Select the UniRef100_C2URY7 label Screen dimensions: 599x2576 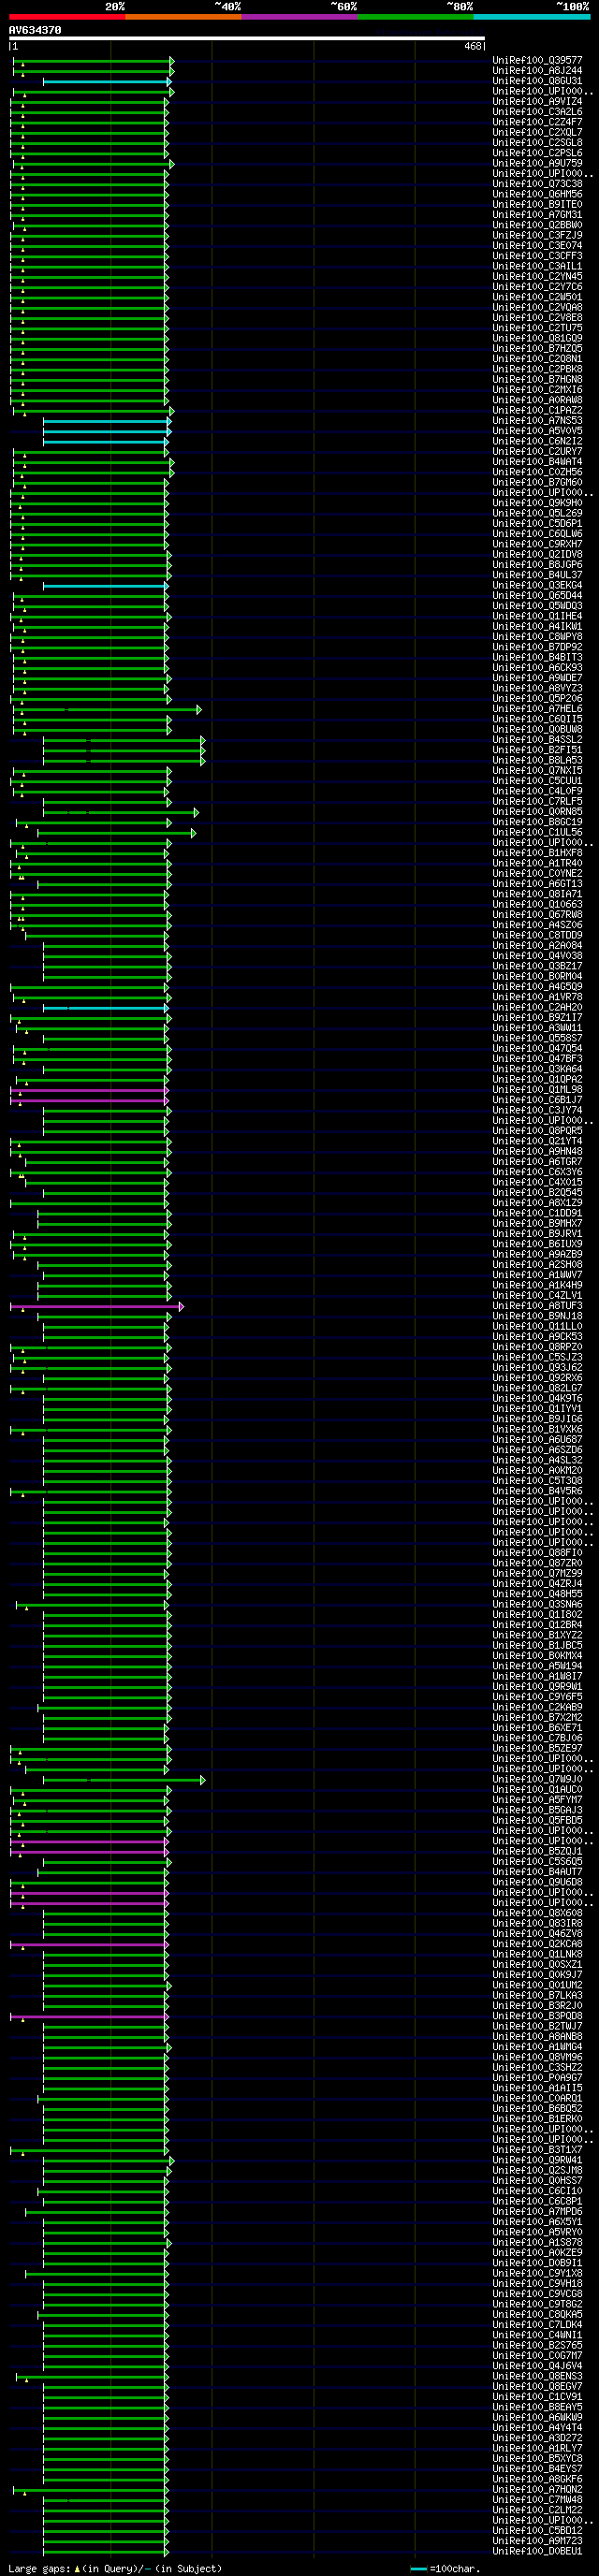(x=537, y=452)
